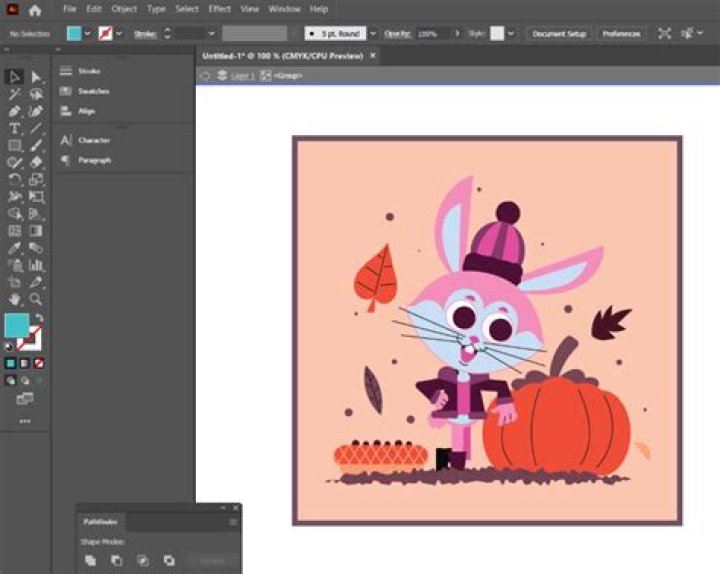Select the Selection tool

click(x=14, y=77)
